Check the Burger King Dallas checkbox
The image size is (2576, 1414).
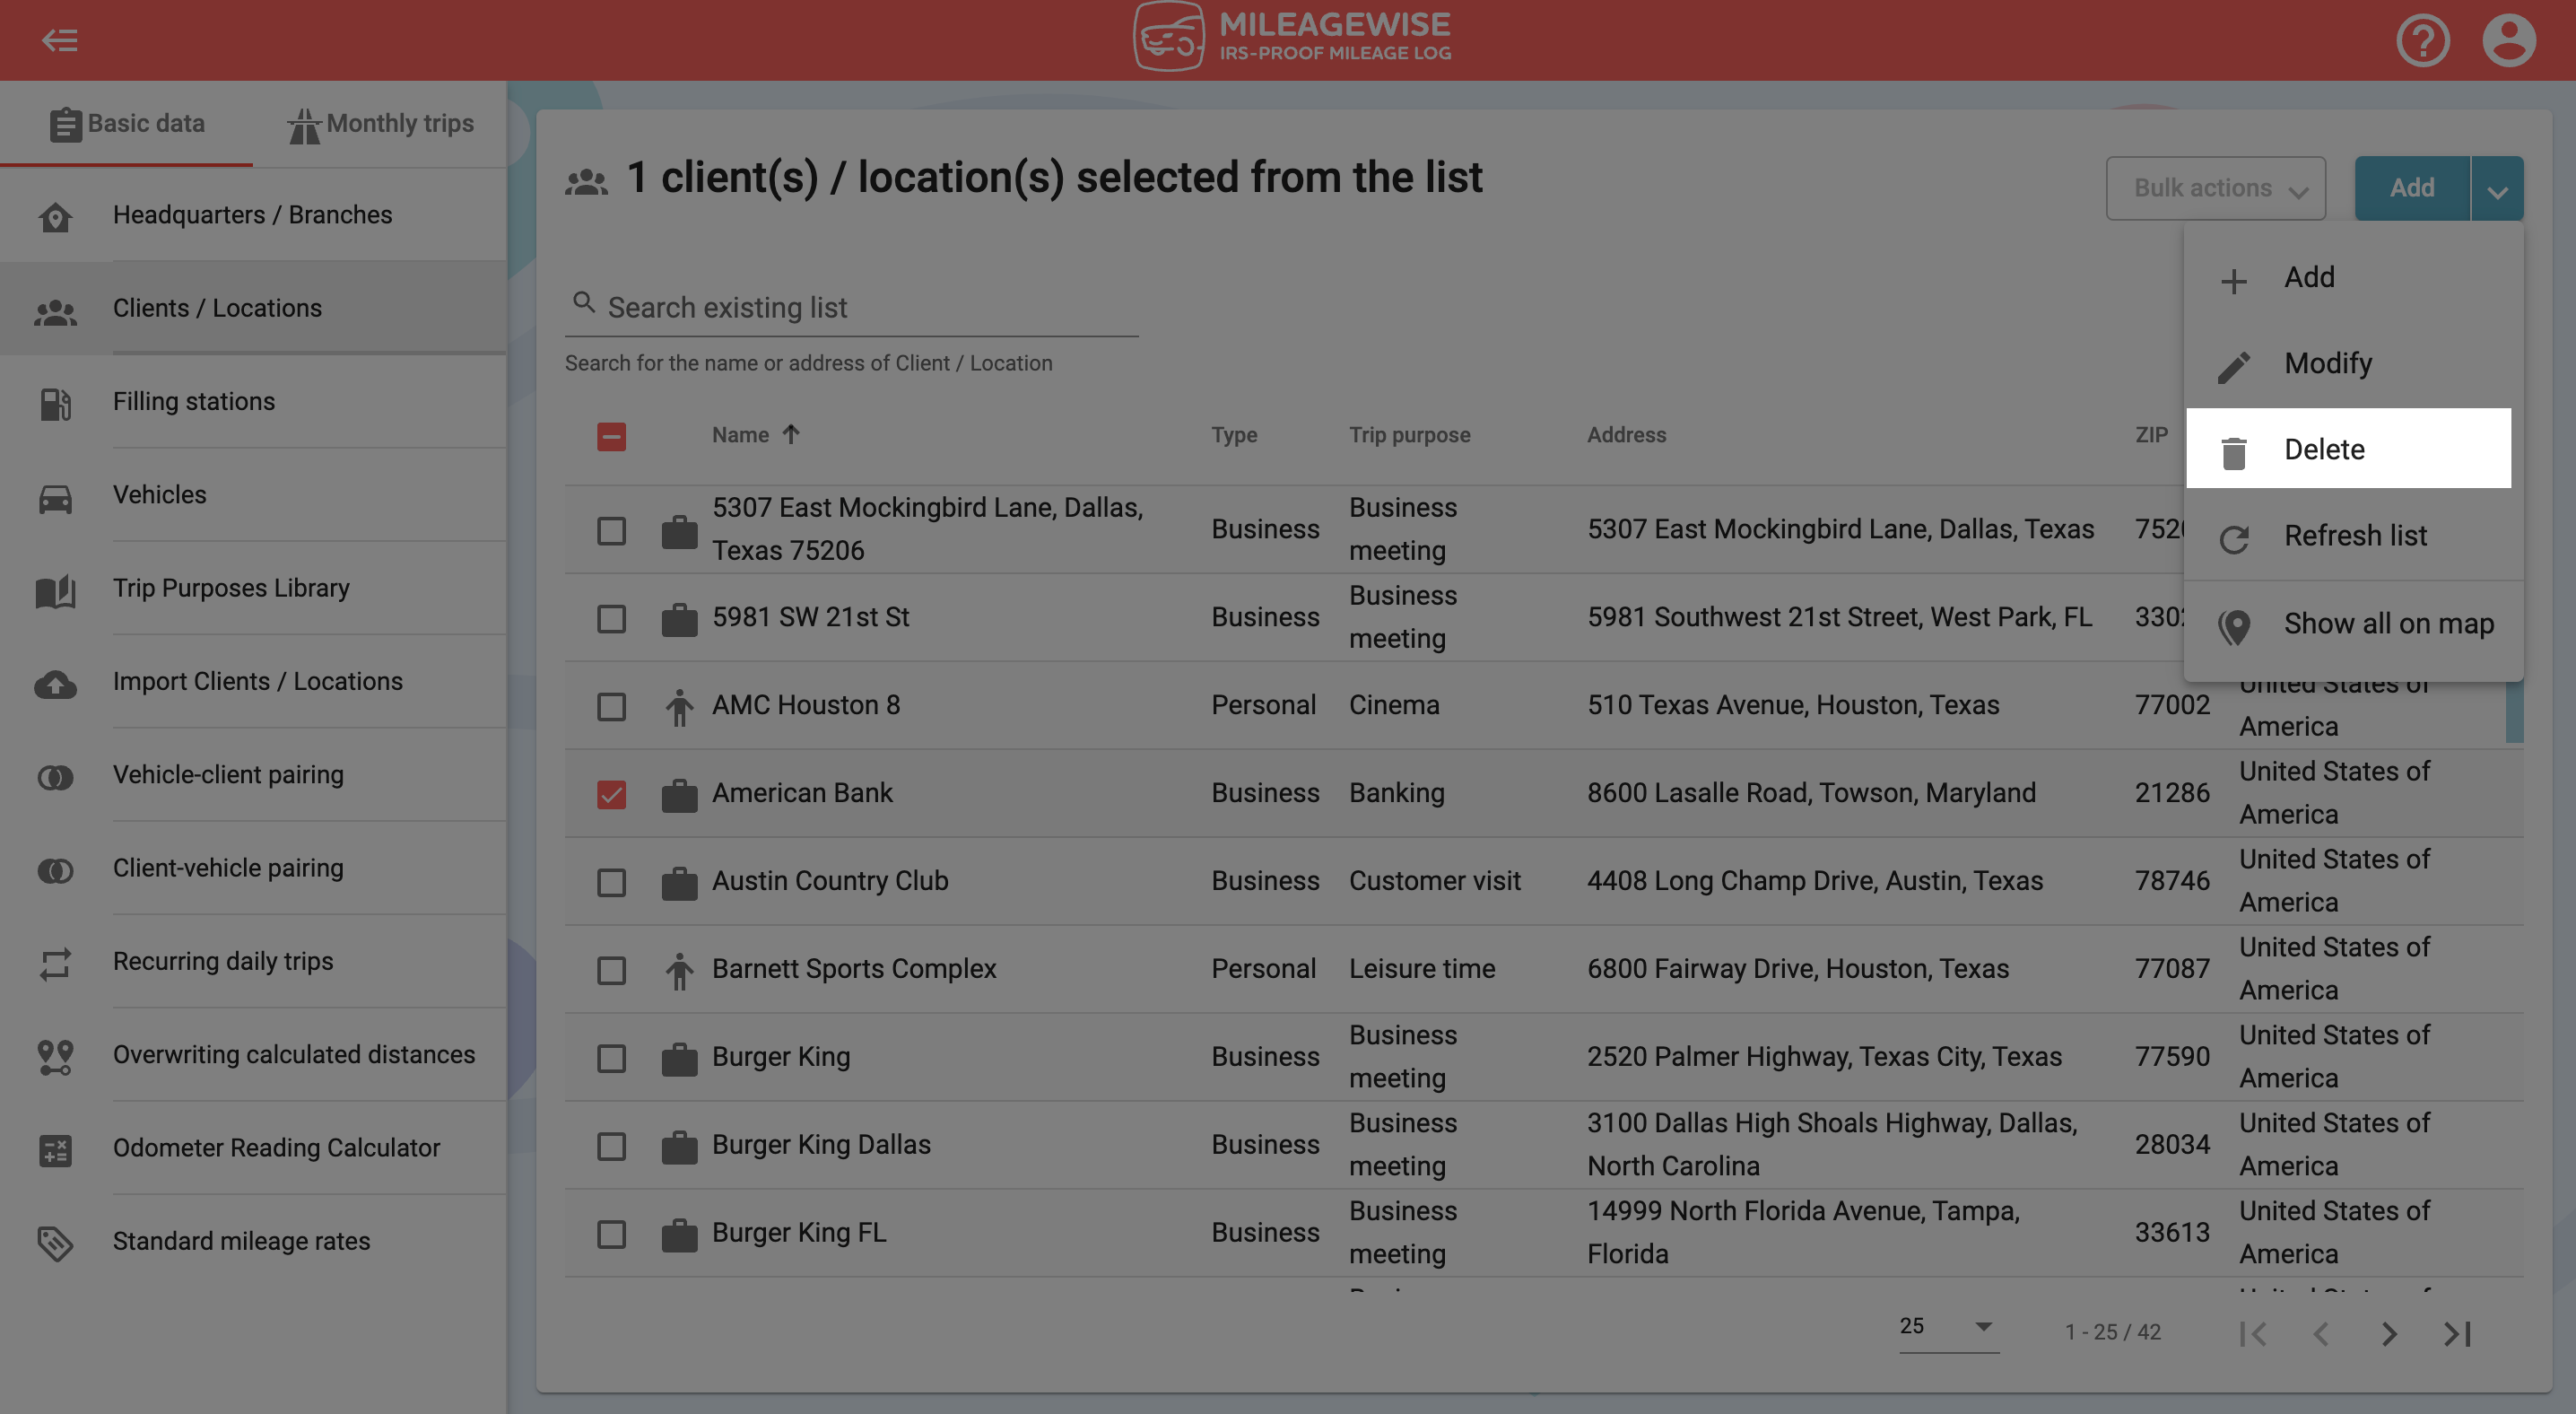tap(611, 1146)
